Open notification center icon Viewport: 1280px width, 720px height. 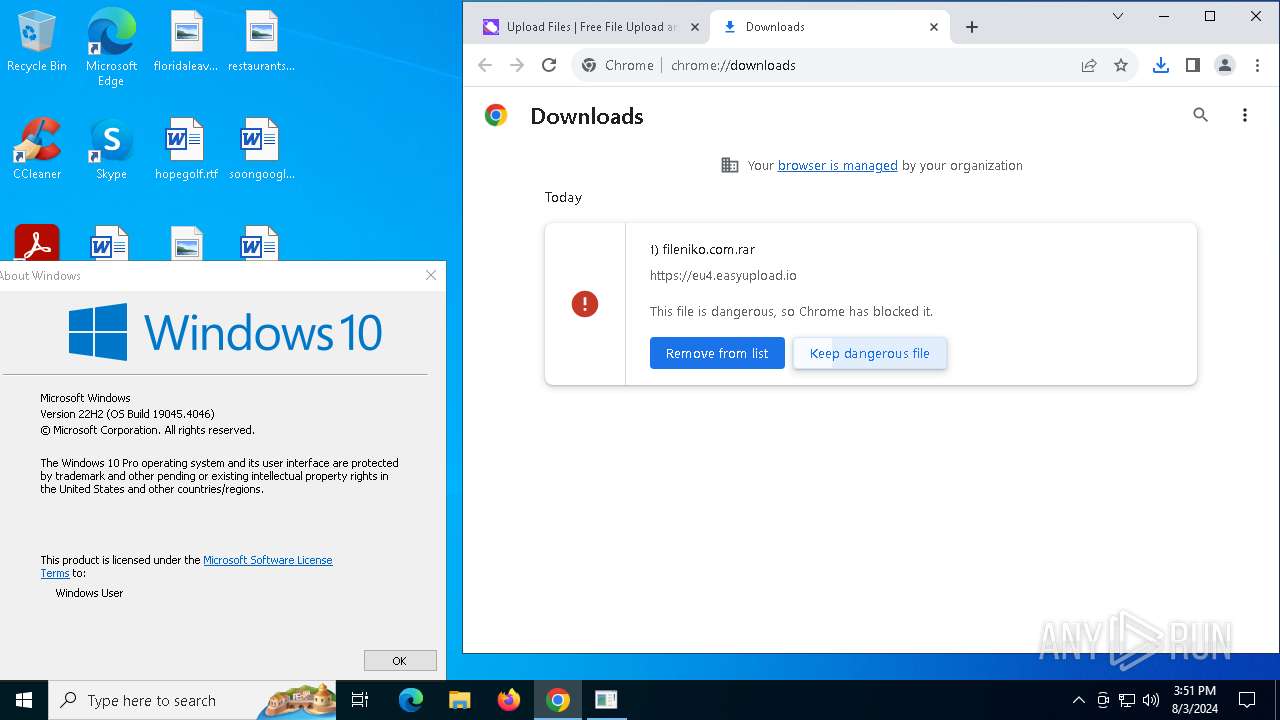click(x=1248, y=700)
